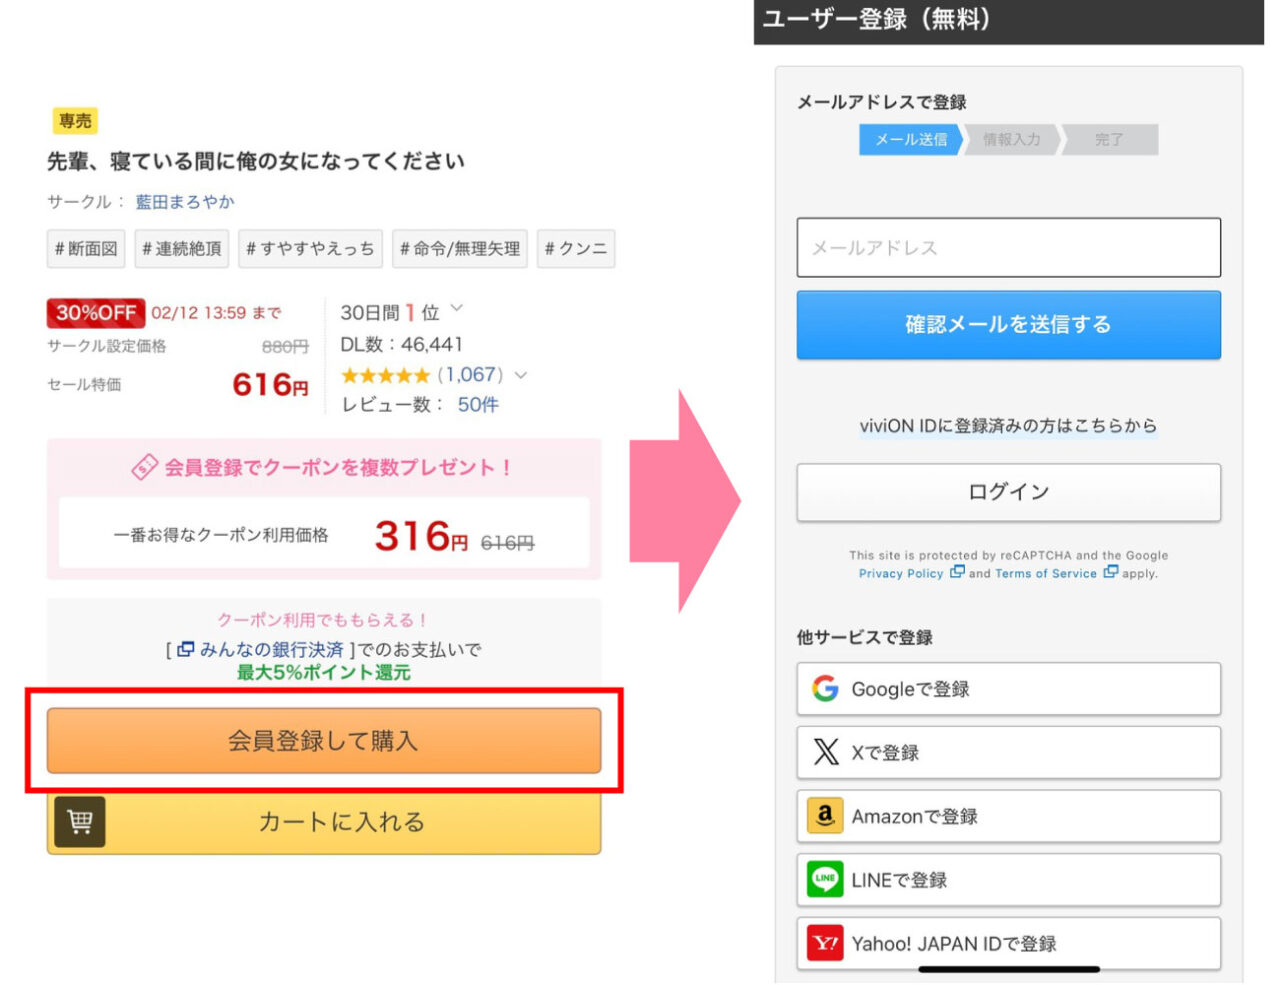Click the Google logo icon

tap(825, 689)
